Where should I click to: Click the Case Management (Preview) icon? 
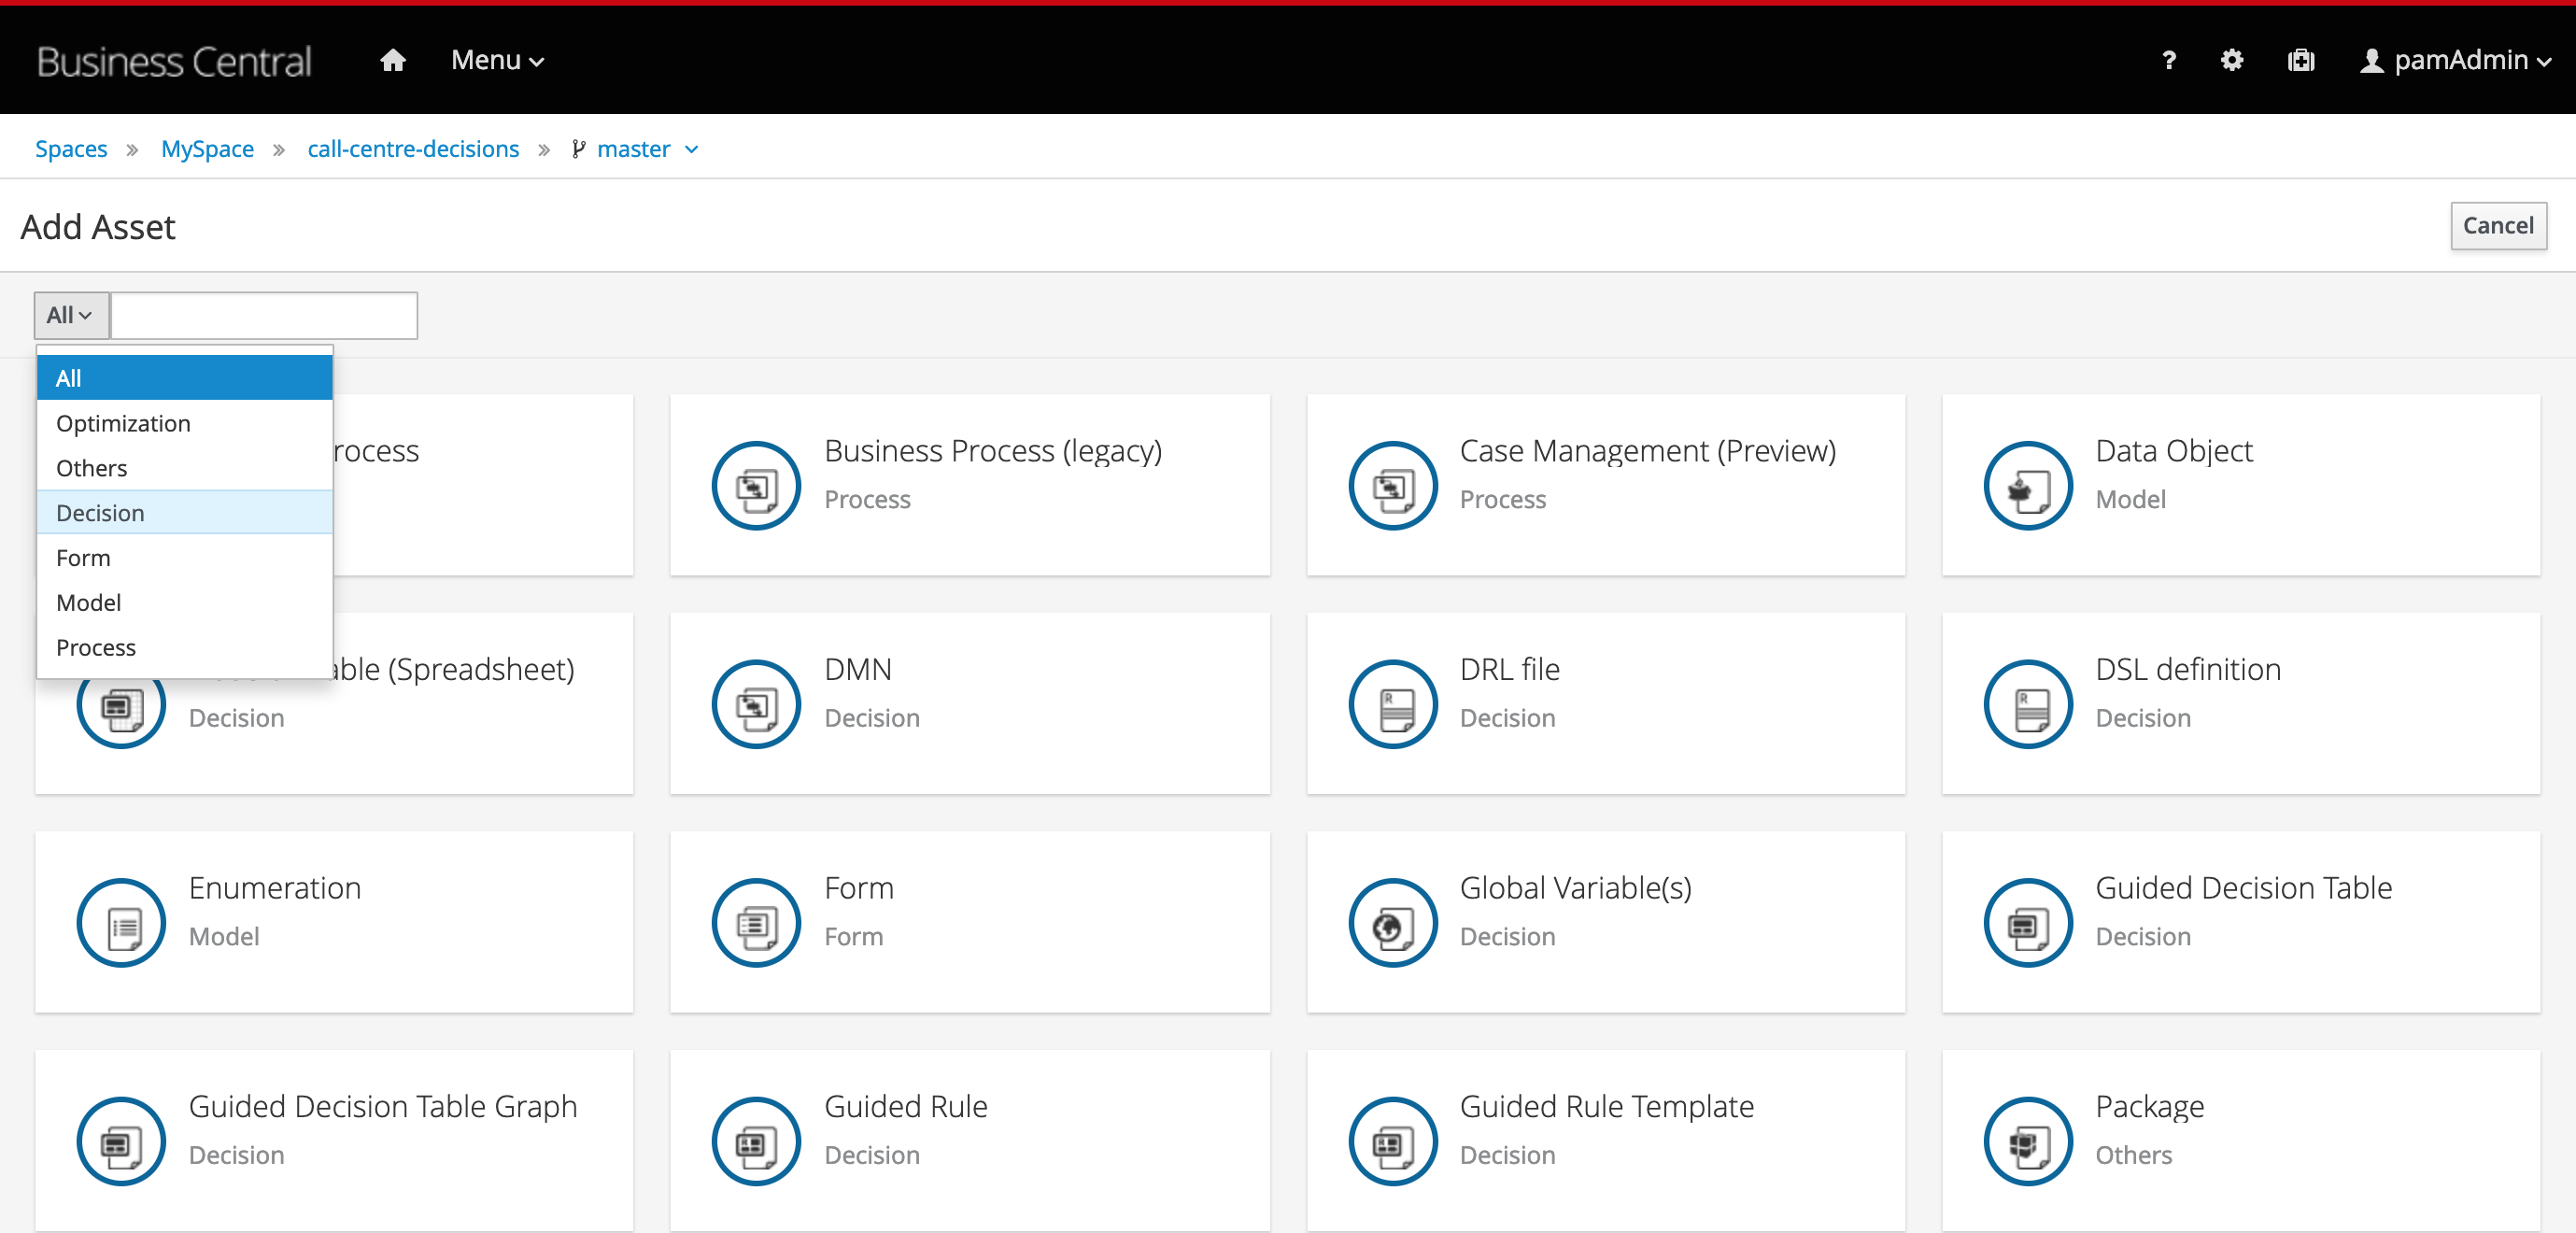(x=1392, y=486)
